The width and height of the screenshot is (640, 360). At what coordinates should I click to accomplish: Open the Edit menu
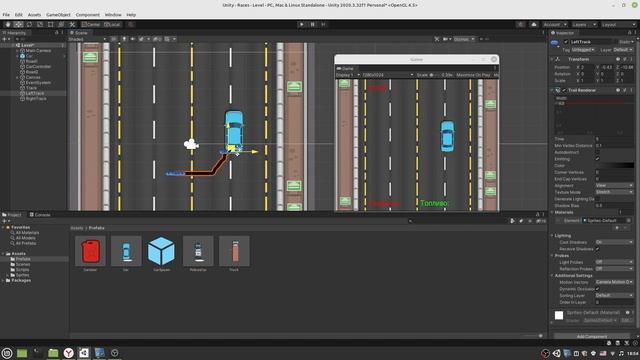[x=19, y=15]
